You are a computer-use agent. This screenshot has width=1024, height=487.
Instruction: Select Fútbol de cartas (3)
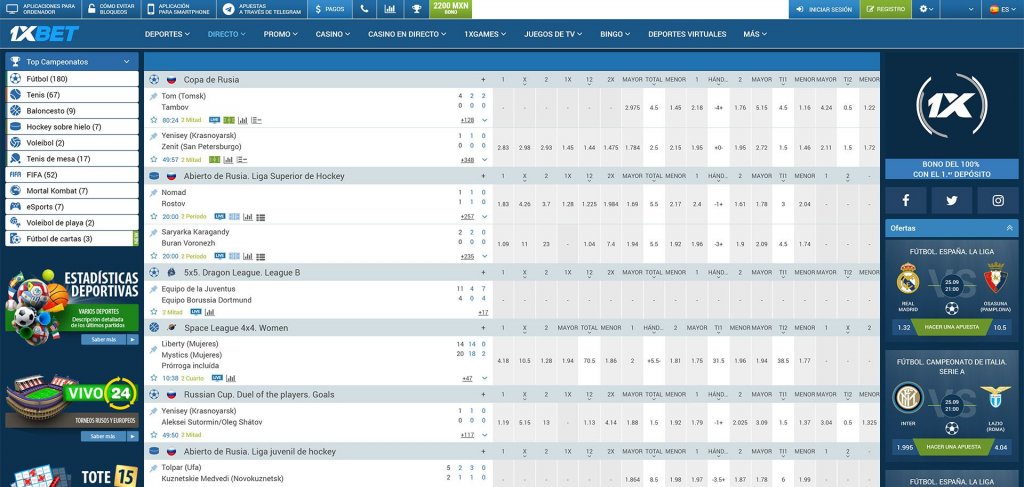72,239
